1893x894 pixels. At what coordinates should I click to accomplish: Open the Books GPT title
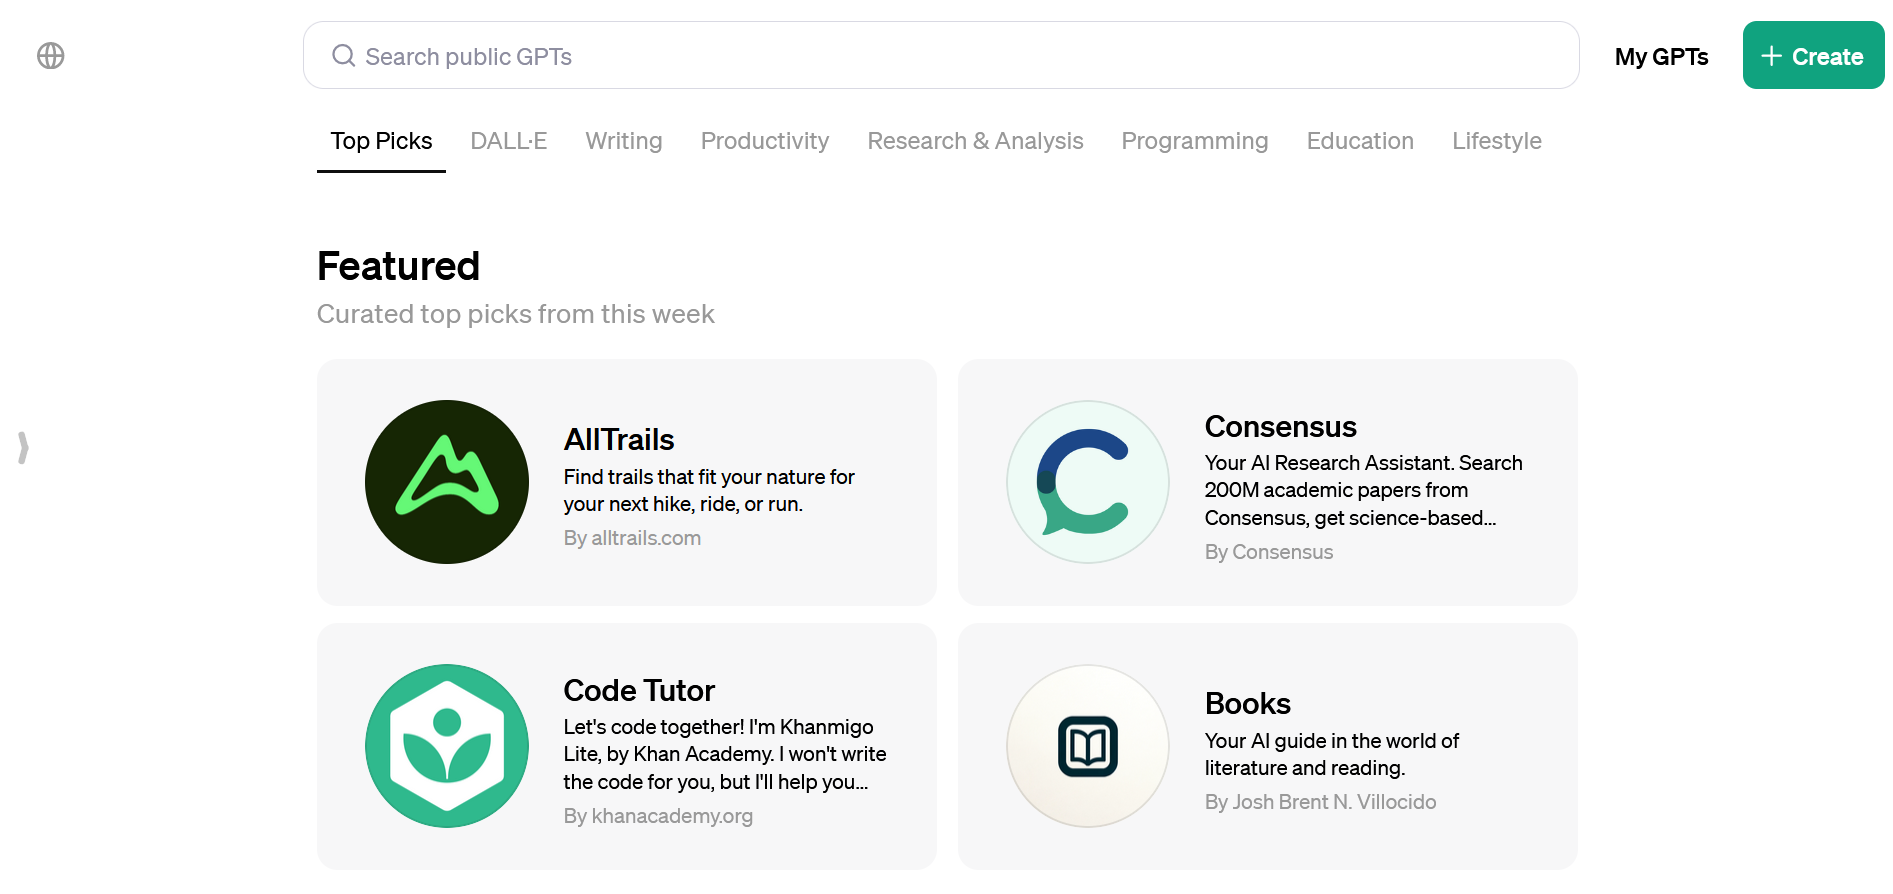[x=1247, y=703]
